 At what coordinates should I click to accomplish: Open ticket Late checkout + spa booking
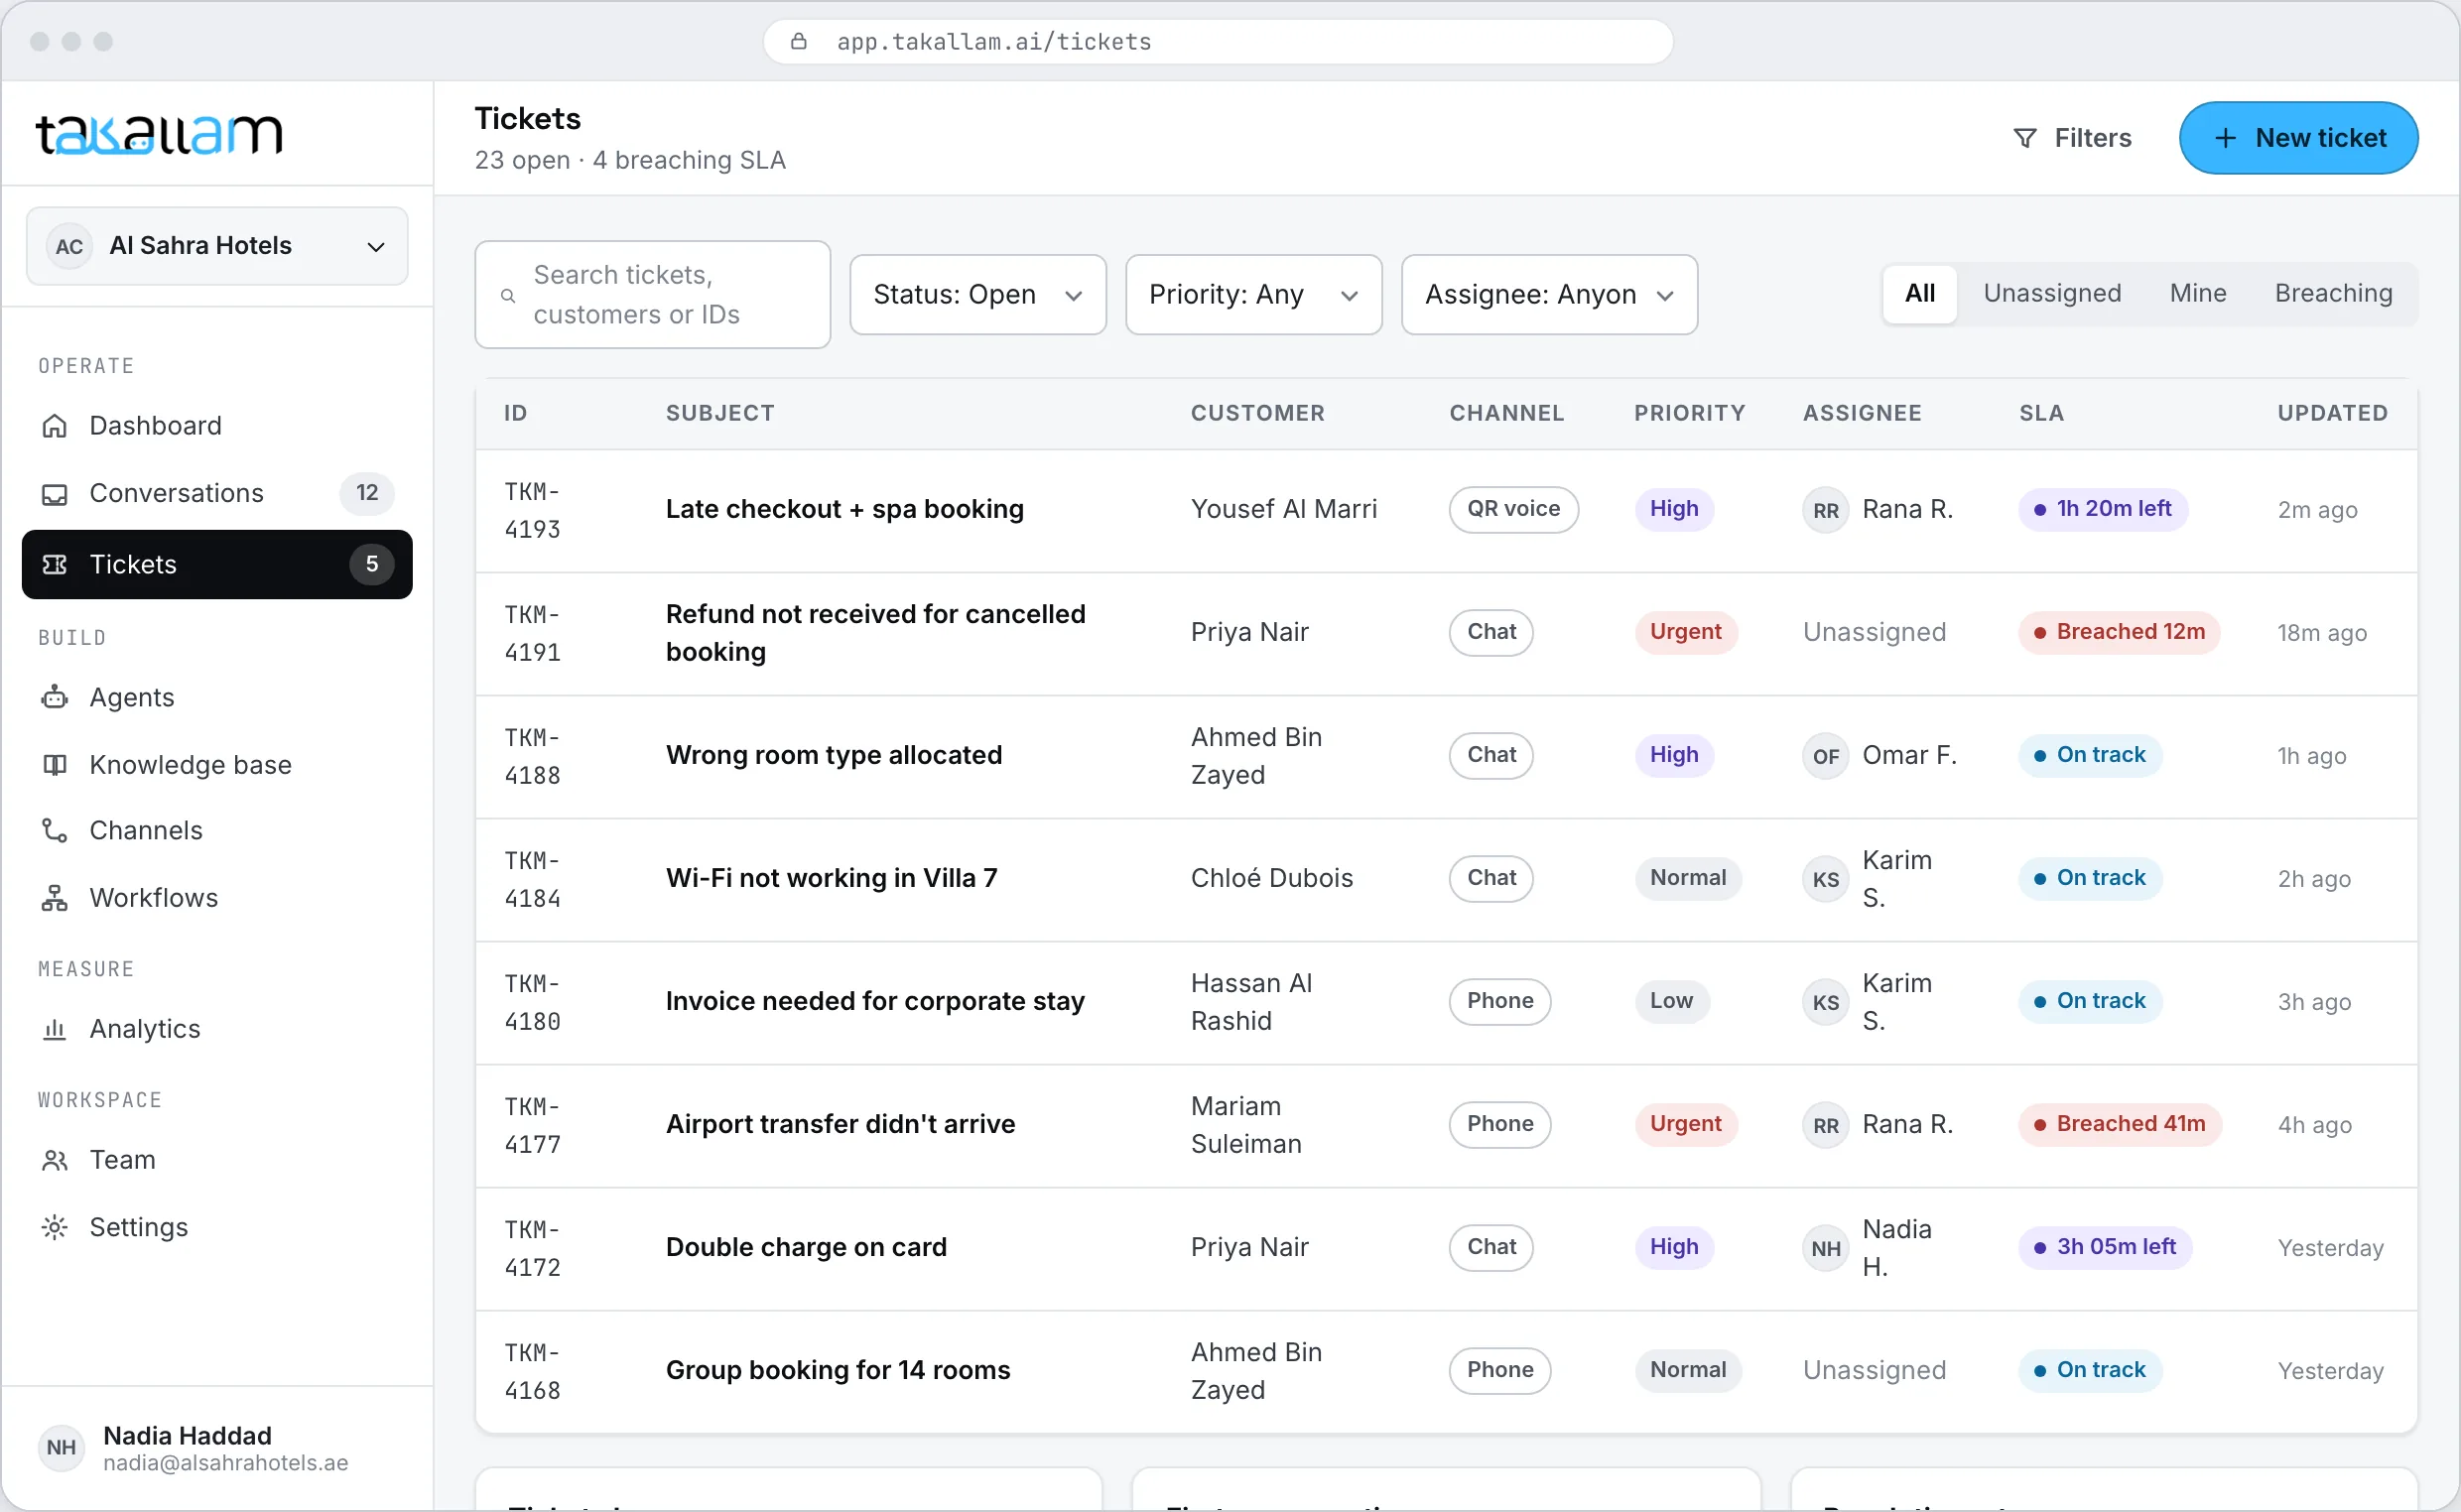coord(844,510)
